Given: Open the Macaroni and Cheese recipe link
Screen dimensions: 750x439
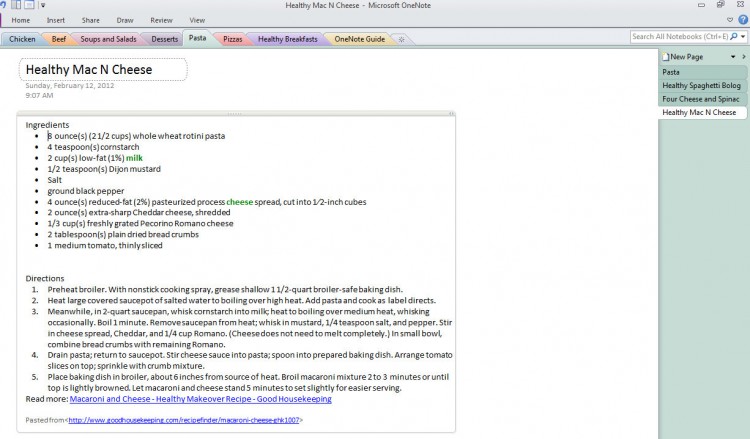Looking at the screenshot, I should pyautogui.click(x=200, y=399).
